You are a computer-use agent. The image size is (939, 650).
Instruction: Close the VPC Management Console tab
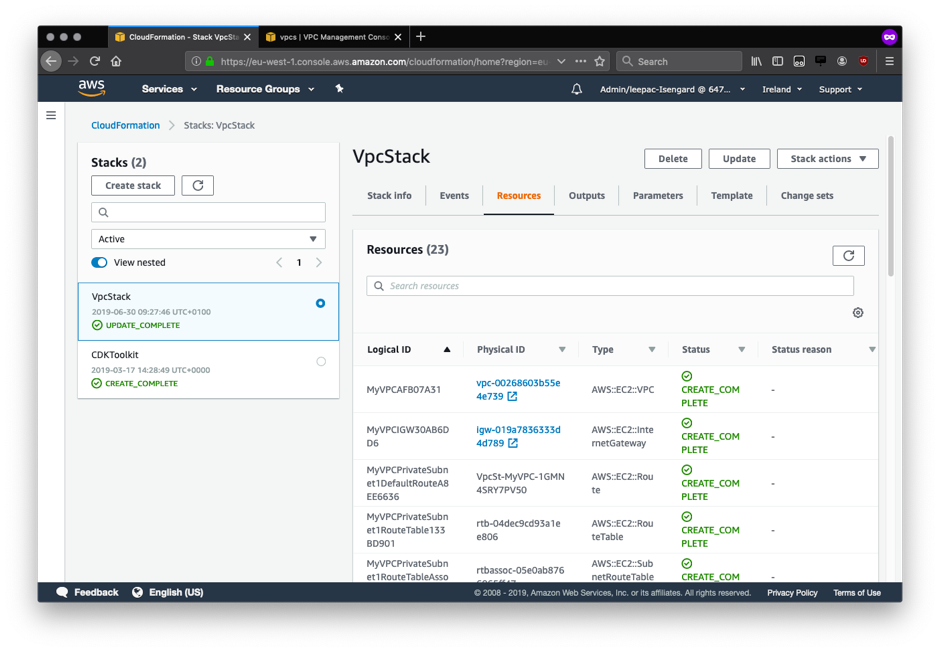tap(398, 37)
